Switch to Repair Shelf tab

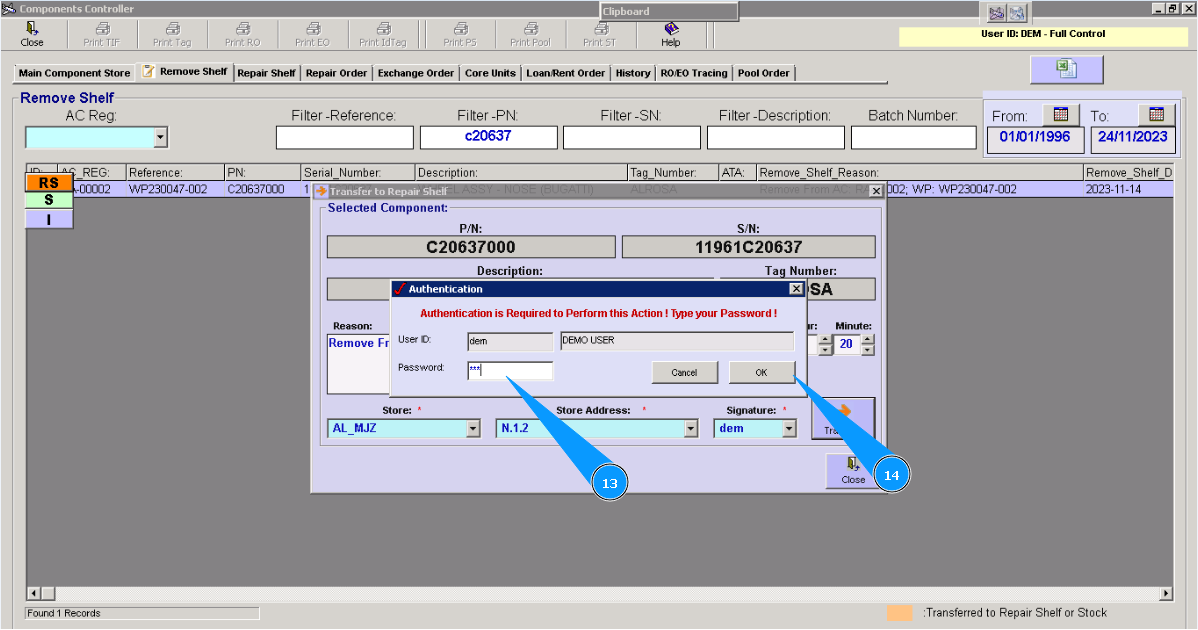point(266,73)
